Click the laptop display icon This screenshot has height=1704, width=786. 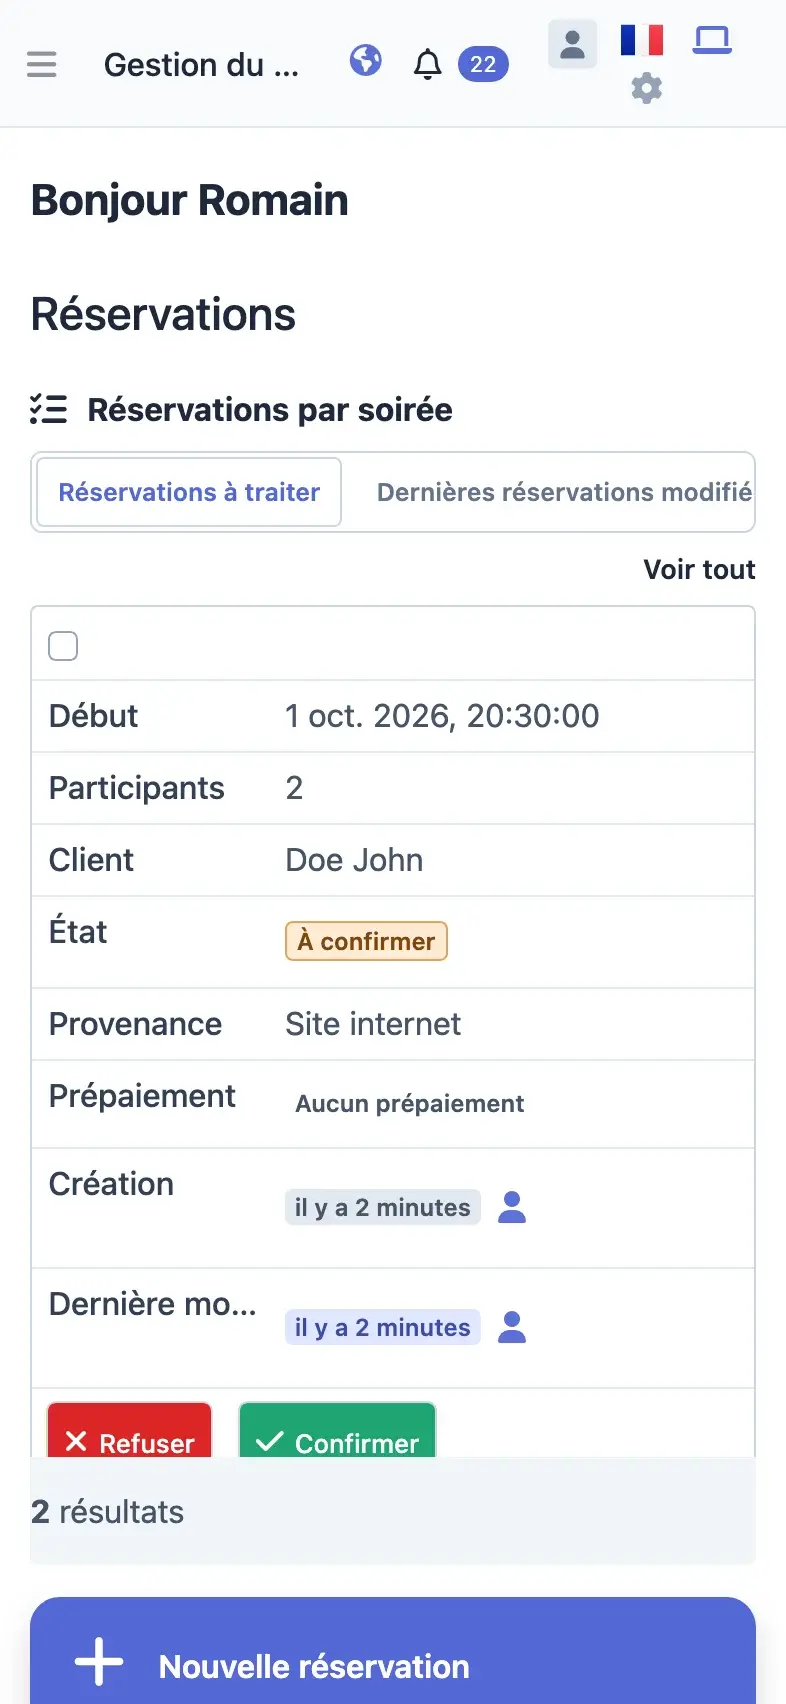(x=712, y=40)
